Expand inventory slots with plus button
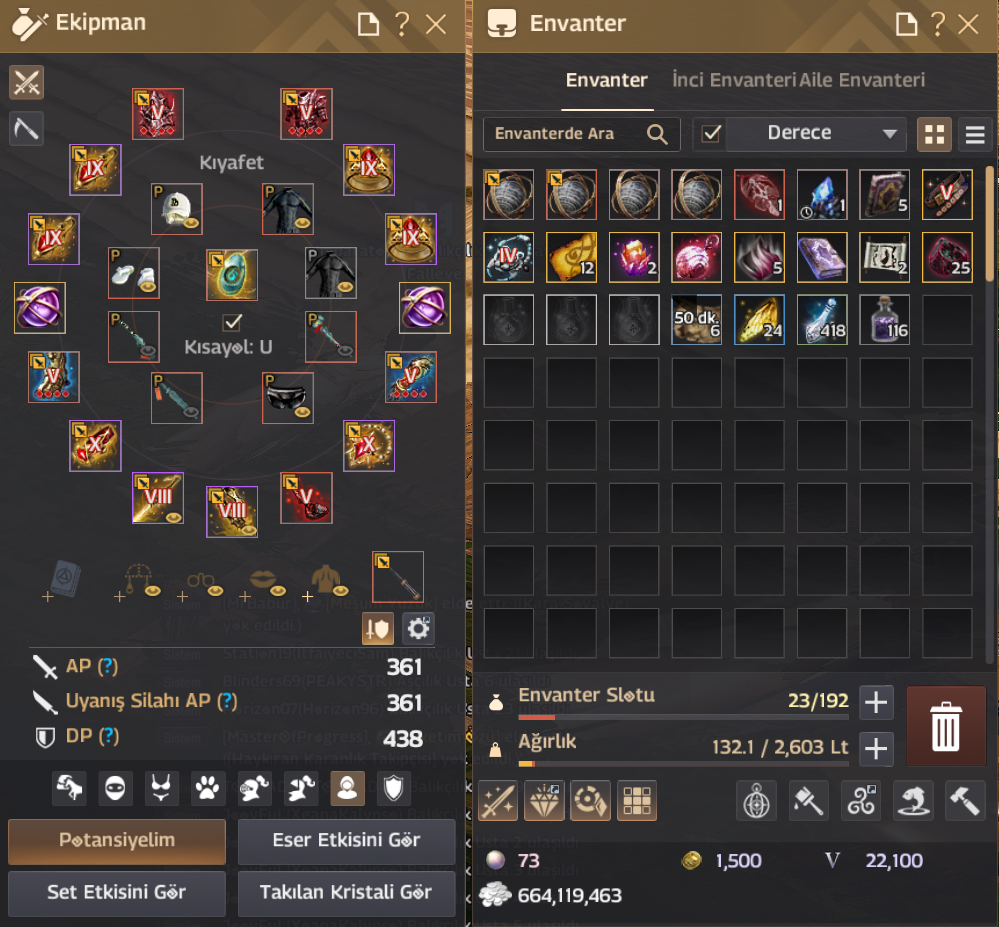 point(876,703)
